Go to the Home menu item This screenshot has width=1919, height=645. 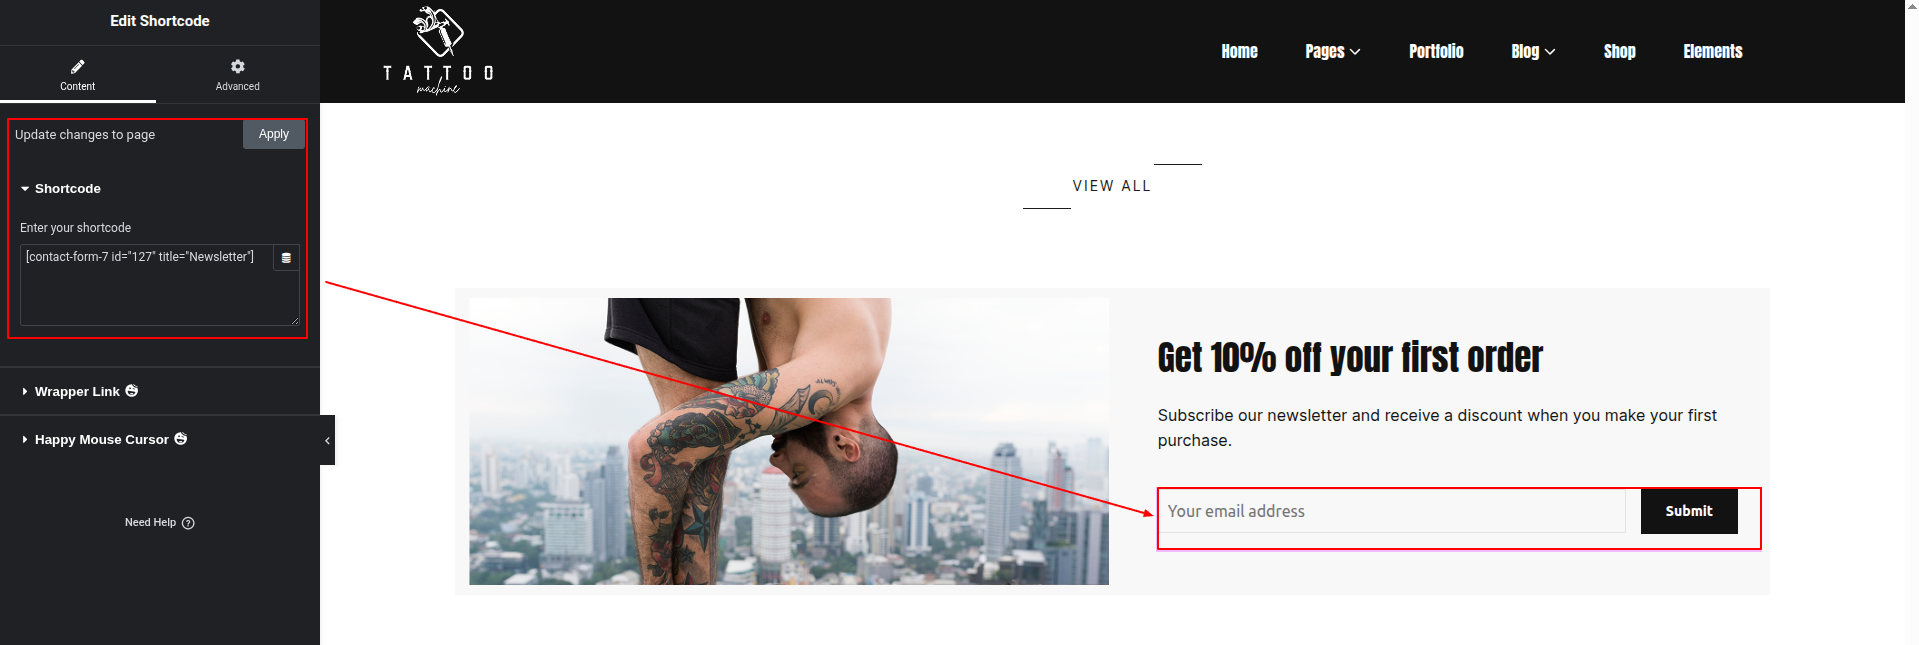click(x=1239, y=52)
